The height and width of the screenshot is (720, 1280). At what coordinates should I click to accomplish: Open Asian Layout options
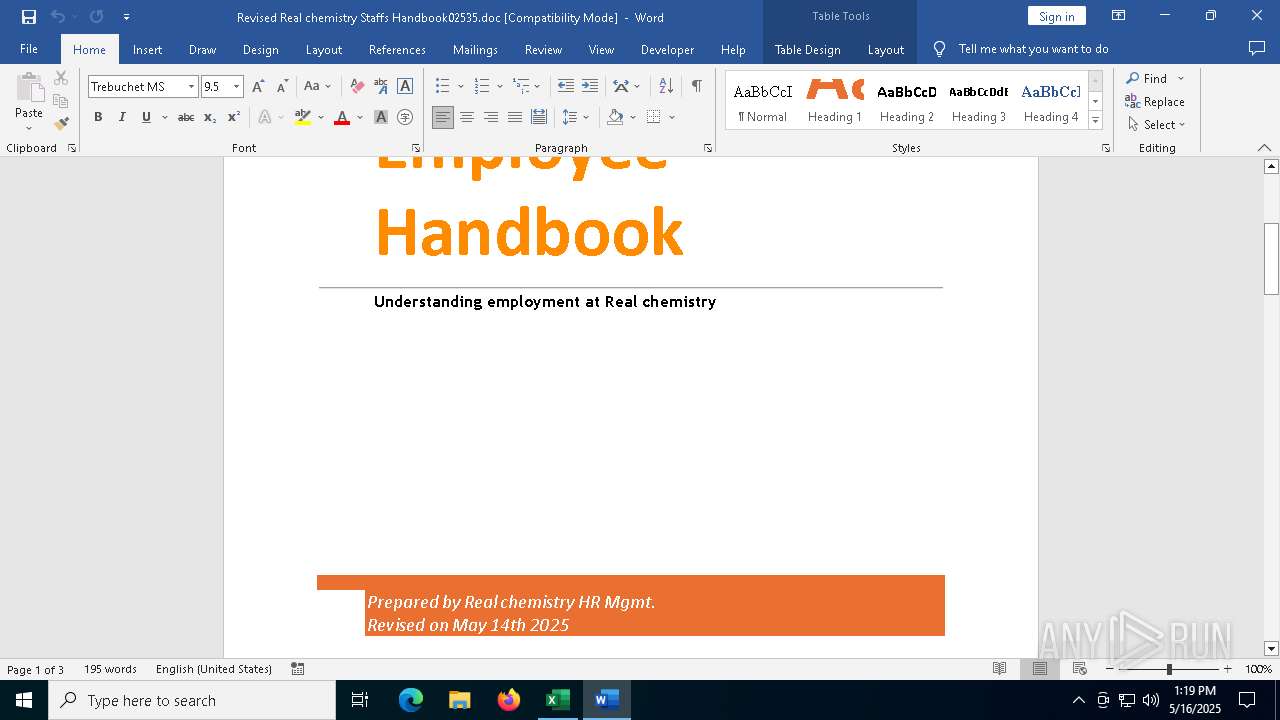pyautogui.click(x=621, y=87)
